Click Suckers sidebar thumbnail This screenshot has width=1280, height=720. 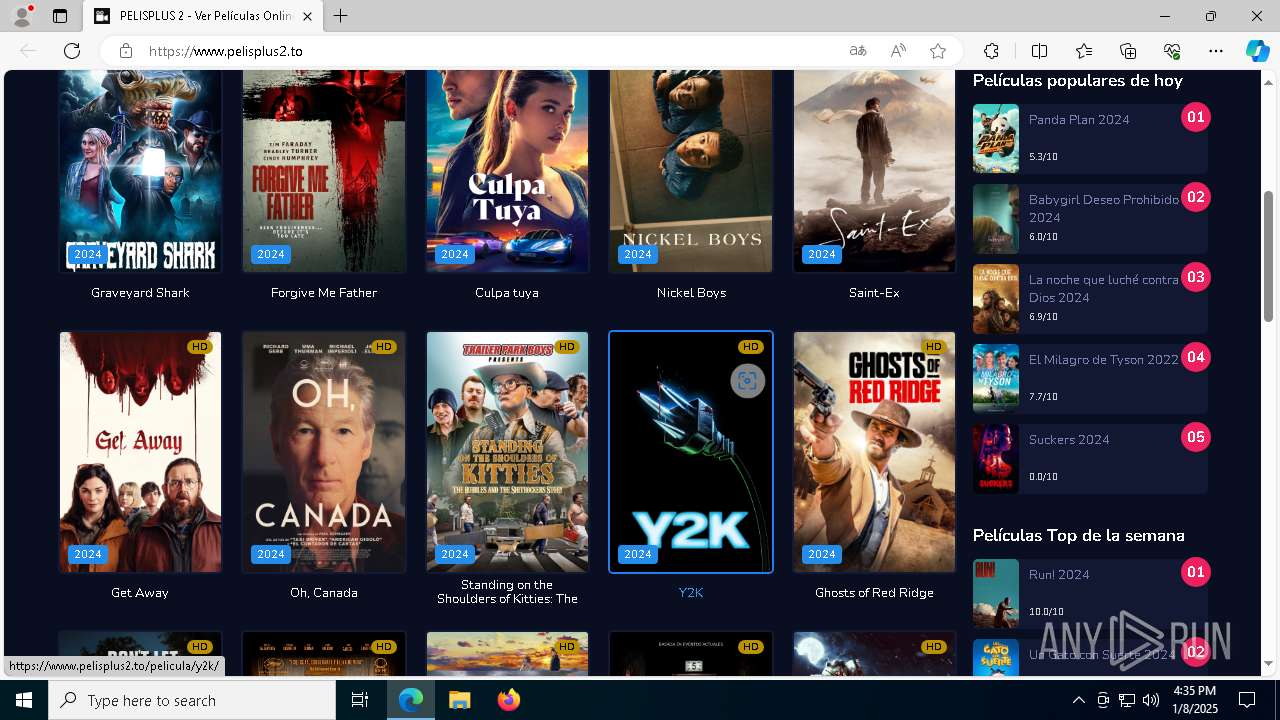click(996, 459)
